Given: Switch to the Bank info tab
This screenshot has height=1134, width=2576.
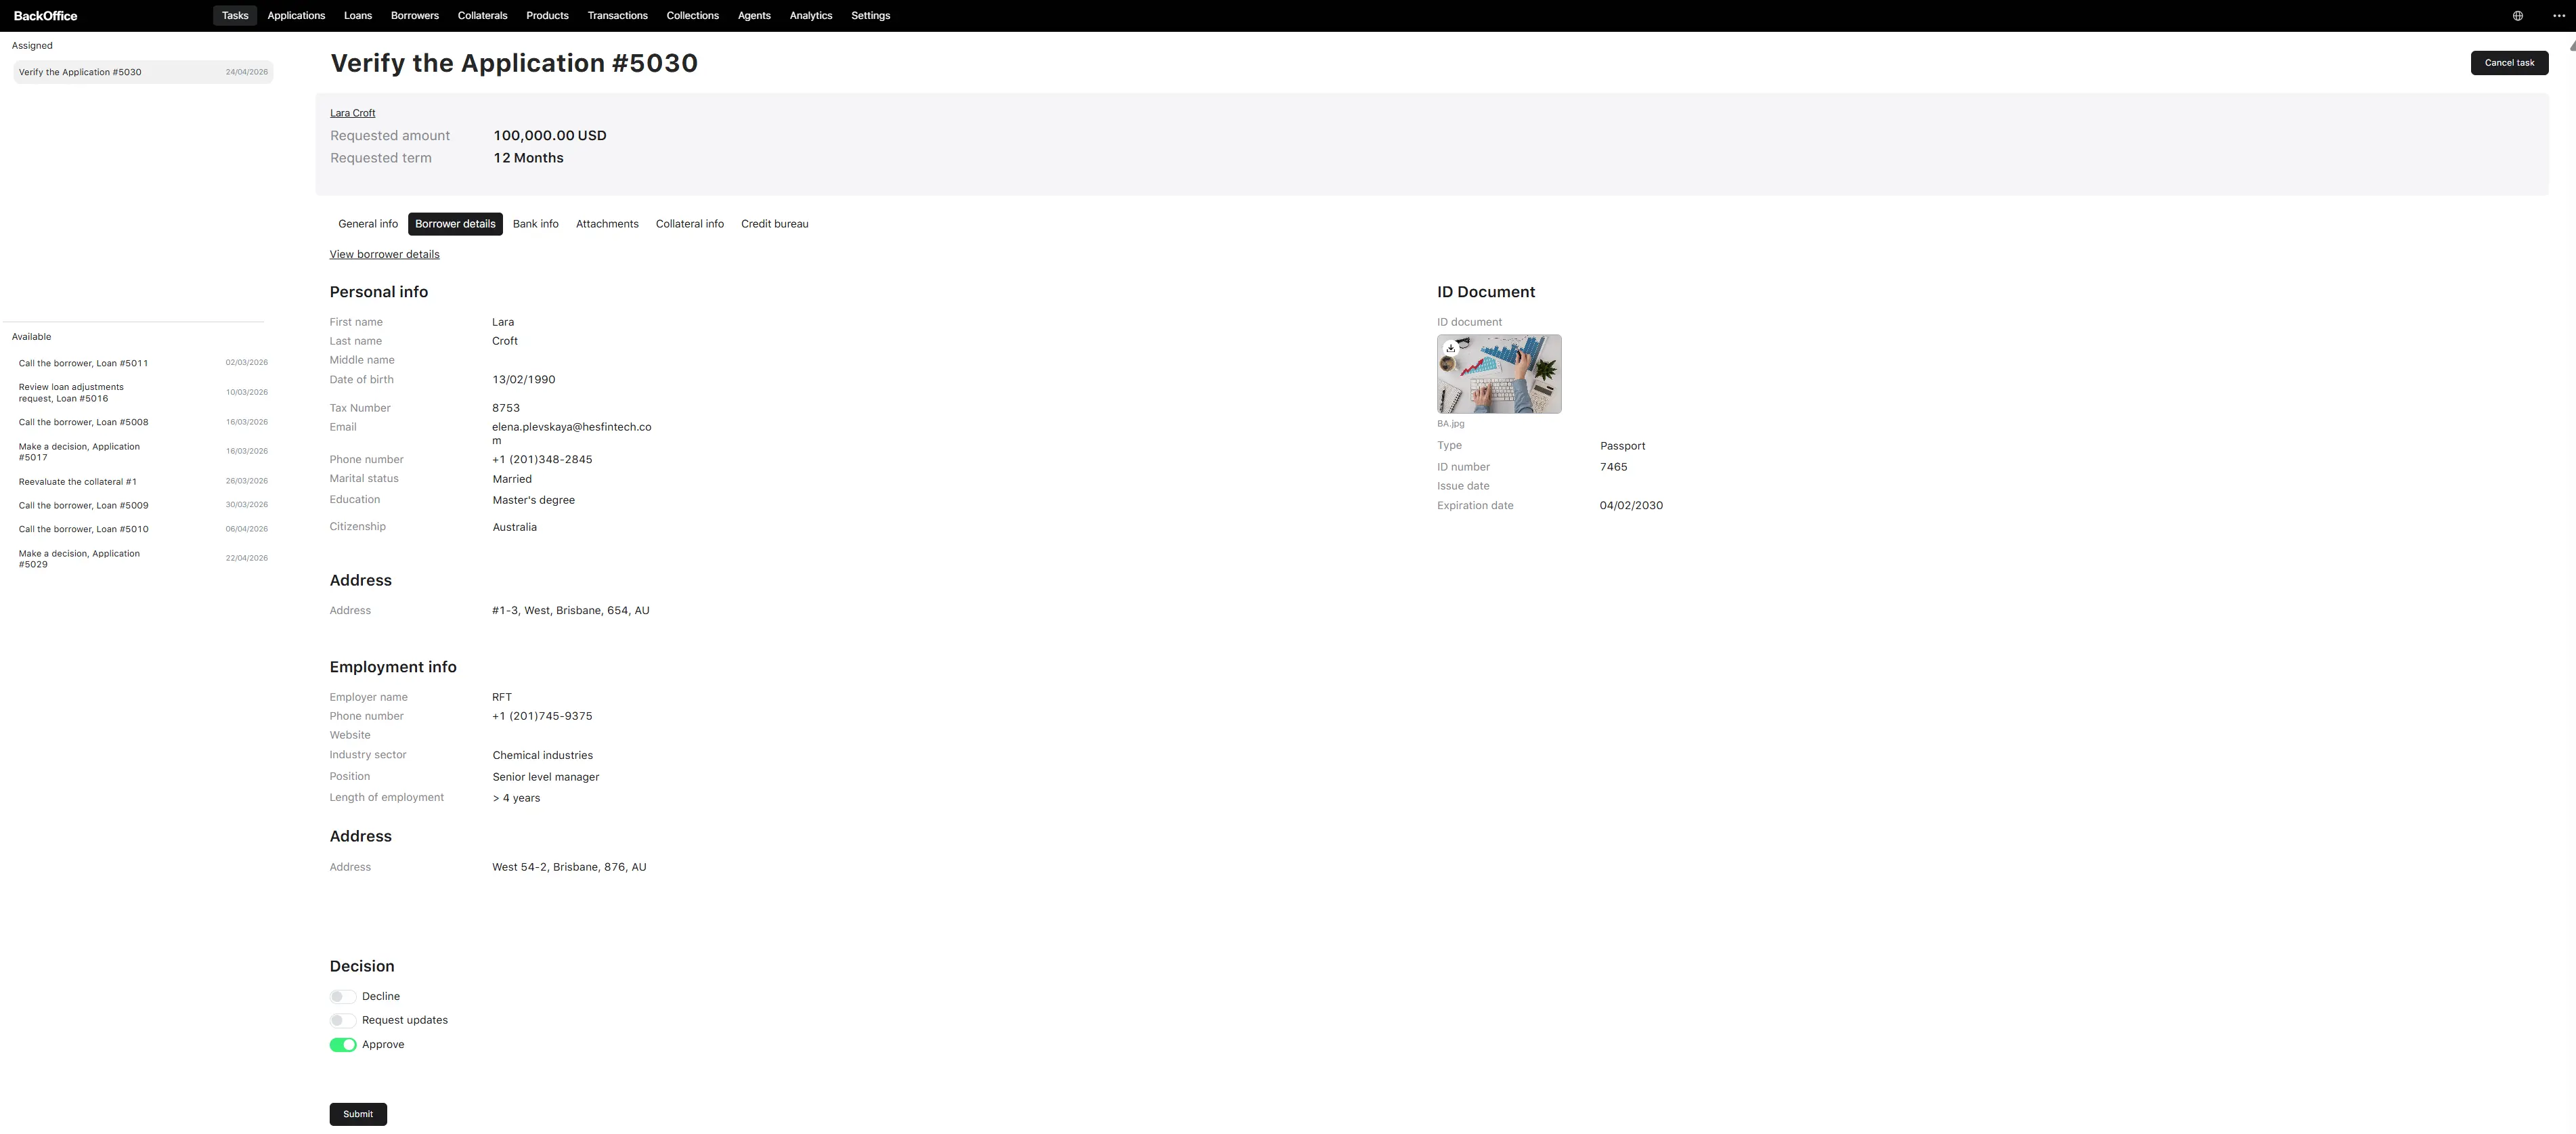Looking at the screenshot, I should click(536, 224).
